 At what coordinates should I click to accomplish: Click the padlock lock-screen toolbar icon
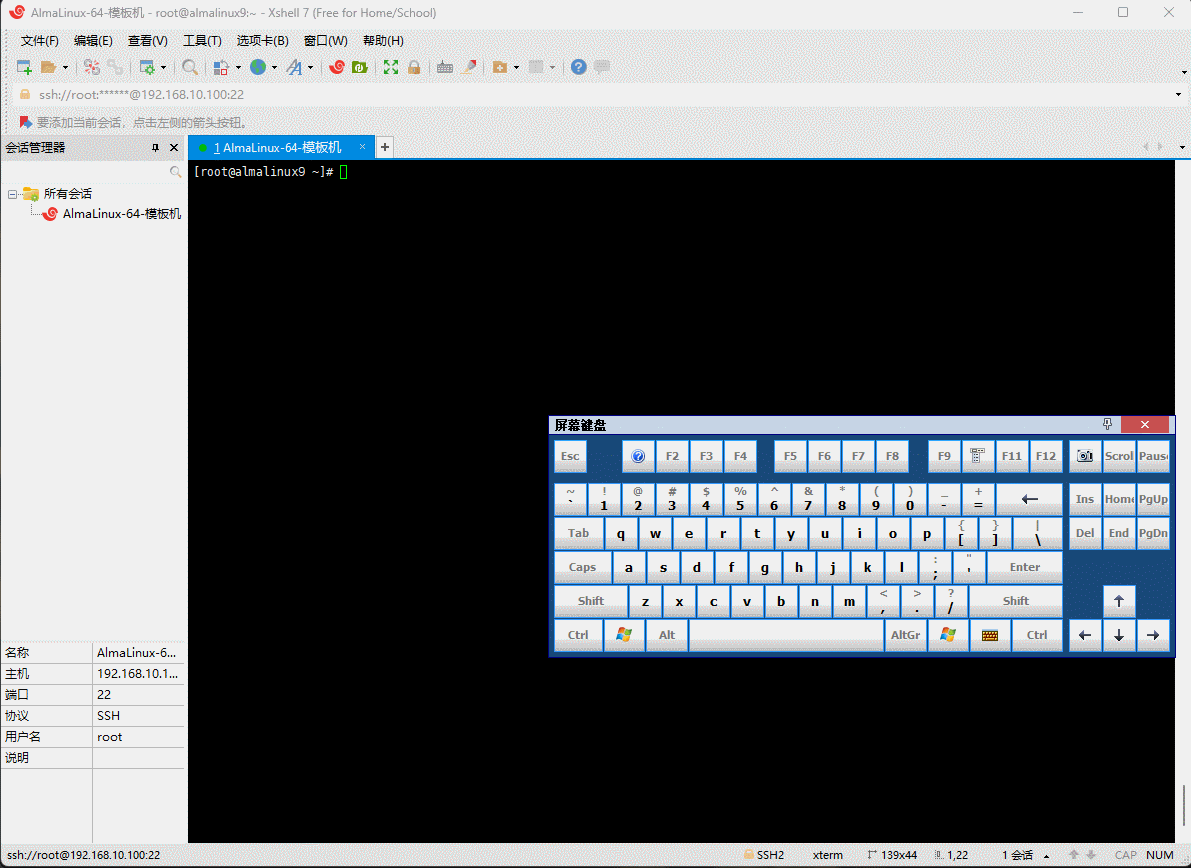click(x=414, y=67)
